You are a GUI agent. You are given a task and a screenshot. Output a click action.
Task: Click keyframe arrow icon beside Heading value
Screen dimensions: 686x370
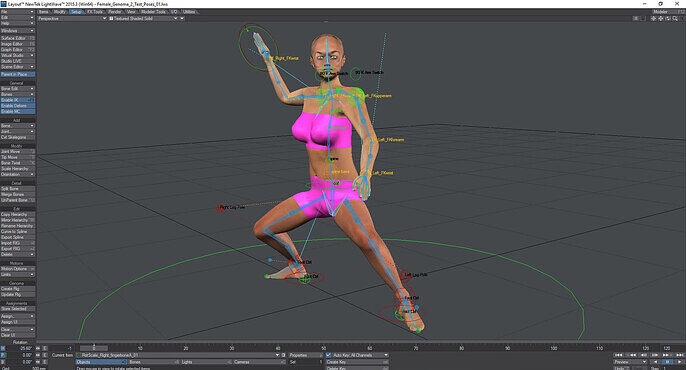click(38, 349)
